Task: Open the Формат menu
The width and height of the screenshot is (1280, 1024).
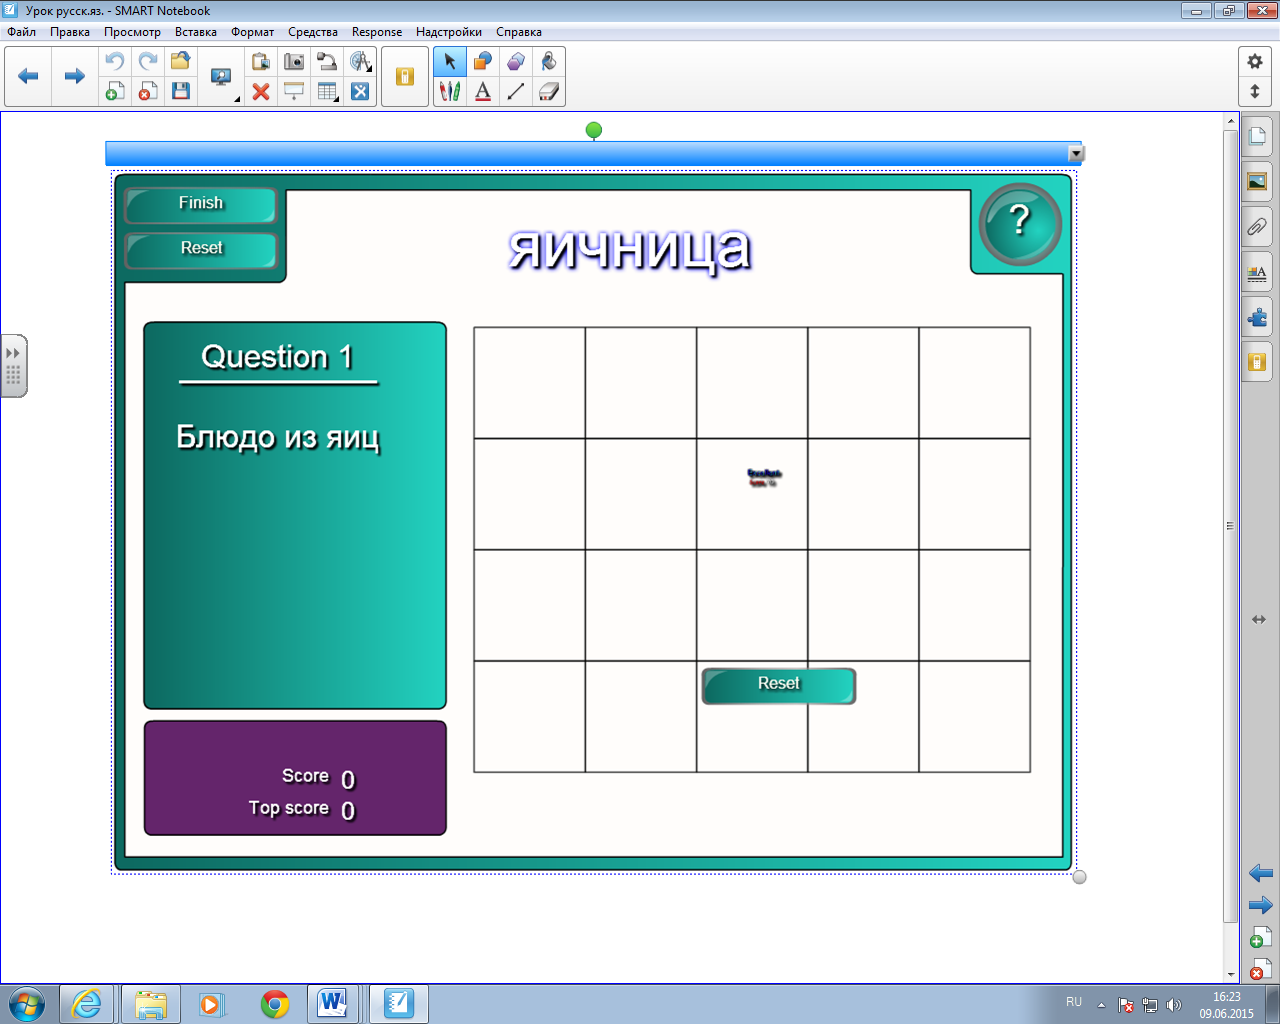Action: coord(252,32)
